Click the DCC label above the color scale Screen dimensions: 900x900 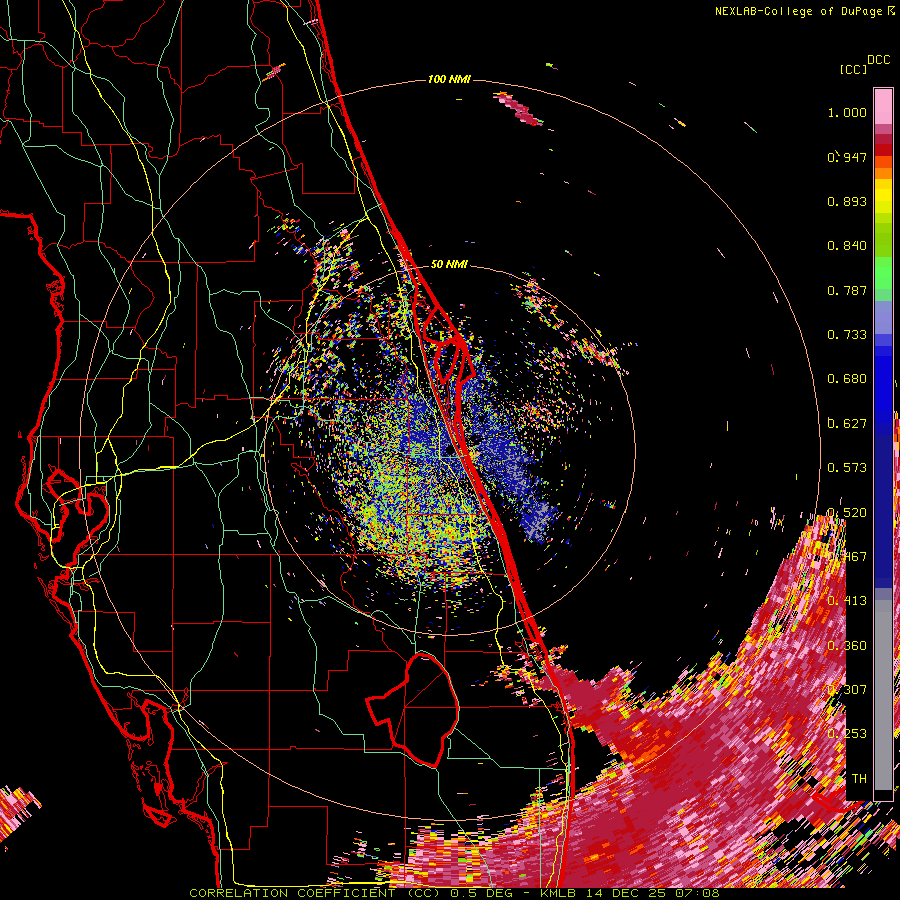point(878,60)
